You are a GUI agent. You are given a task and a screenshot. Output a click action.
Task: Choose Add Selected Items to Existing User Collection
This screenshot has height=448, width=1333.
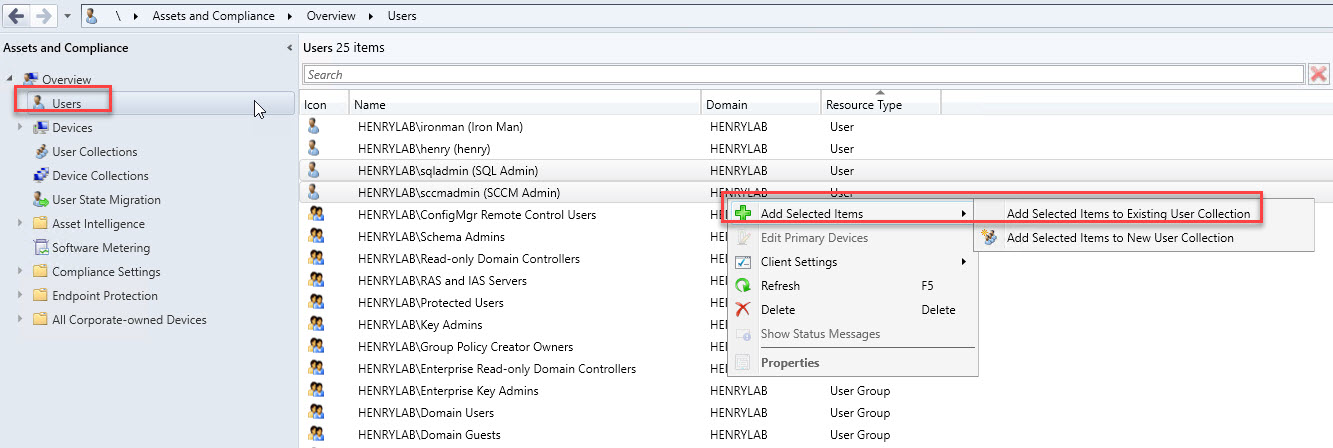[x=1128, y=214]
